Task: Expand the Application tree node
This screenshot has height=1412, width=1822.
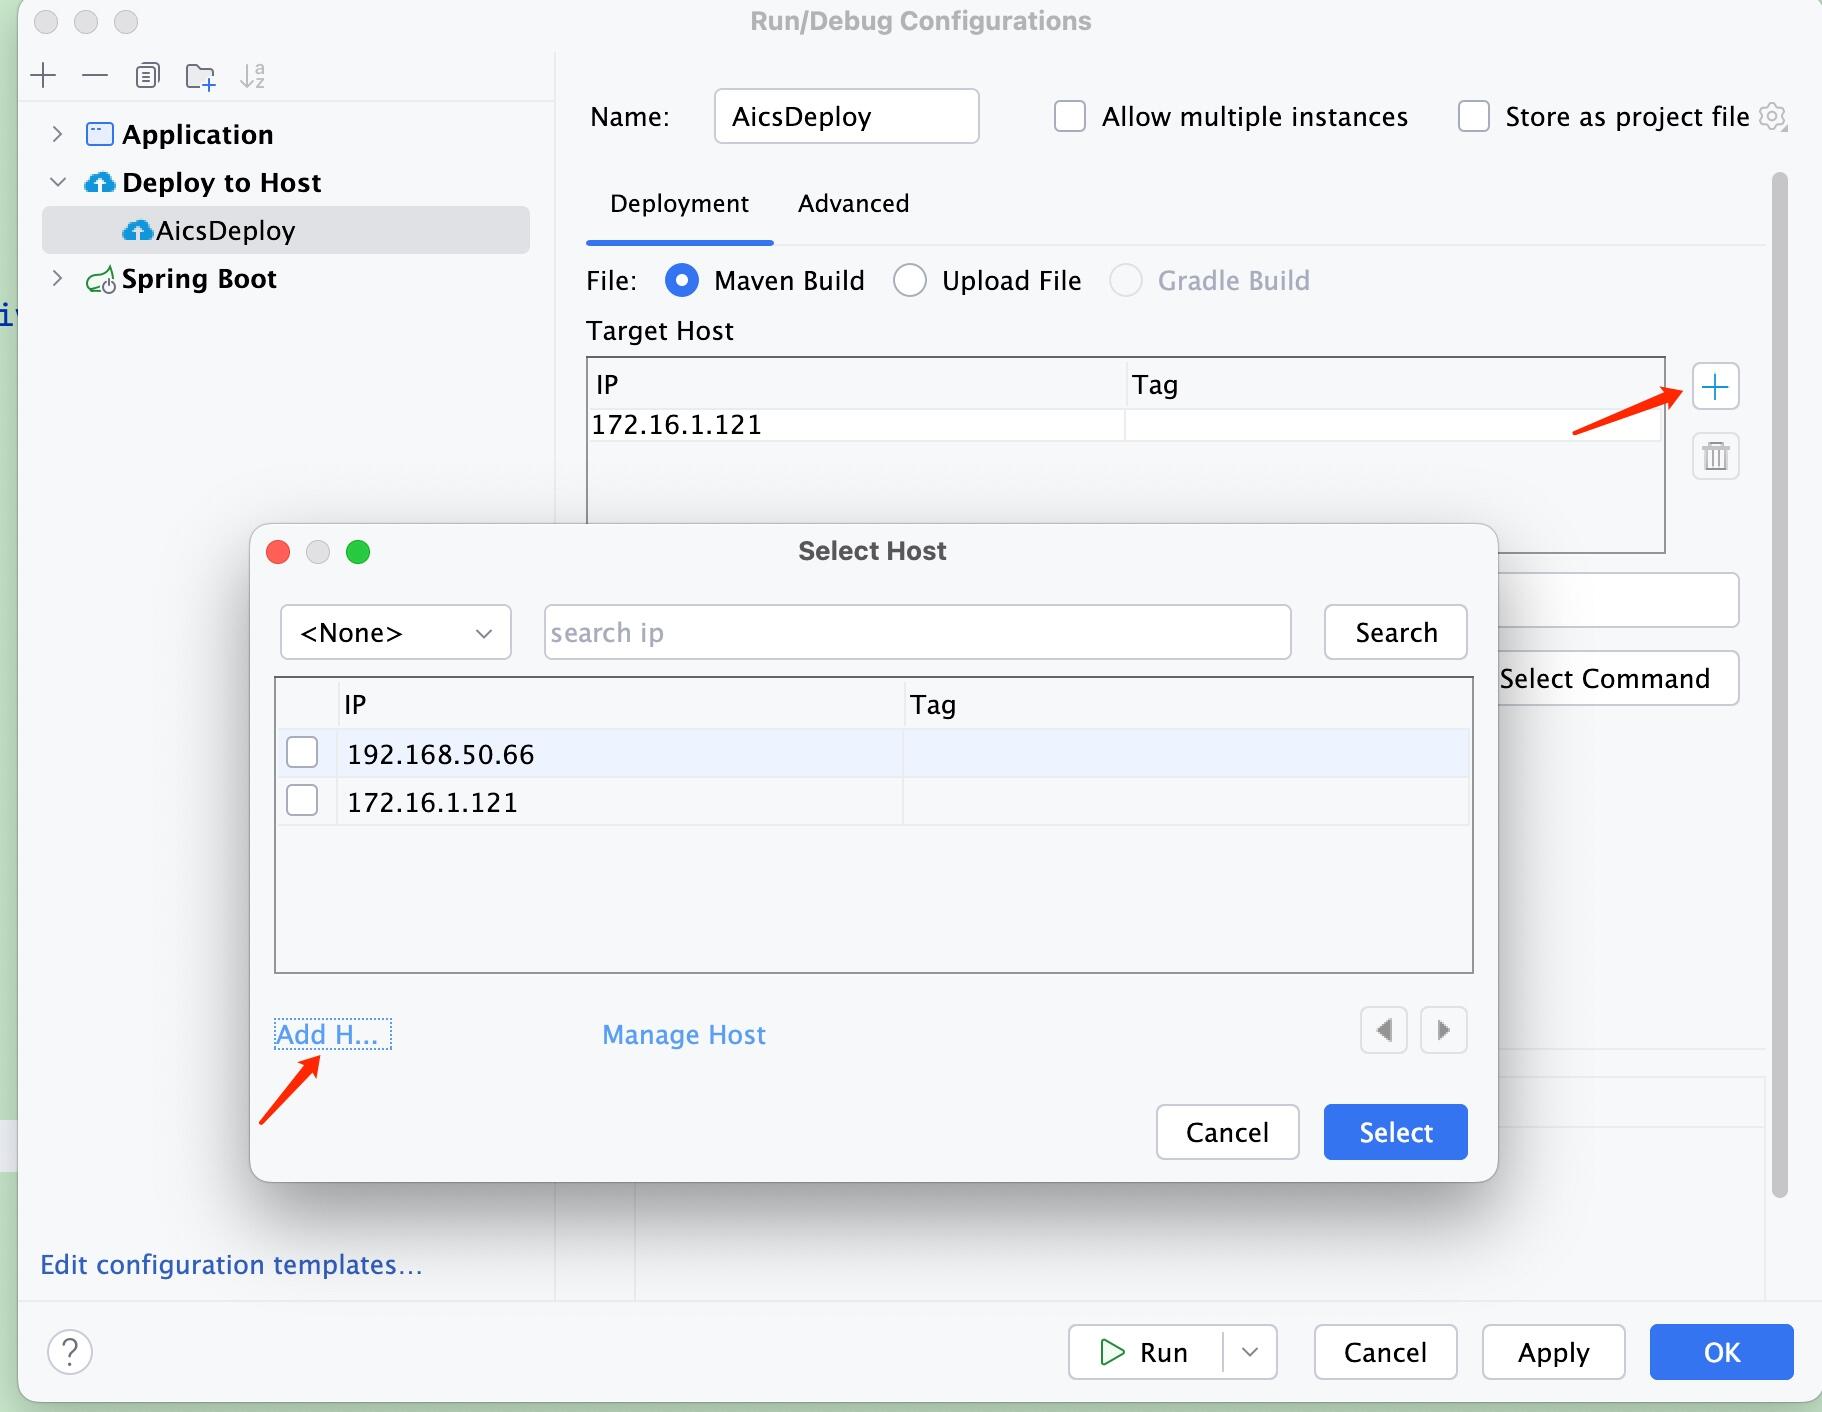Action: point(57,134)
